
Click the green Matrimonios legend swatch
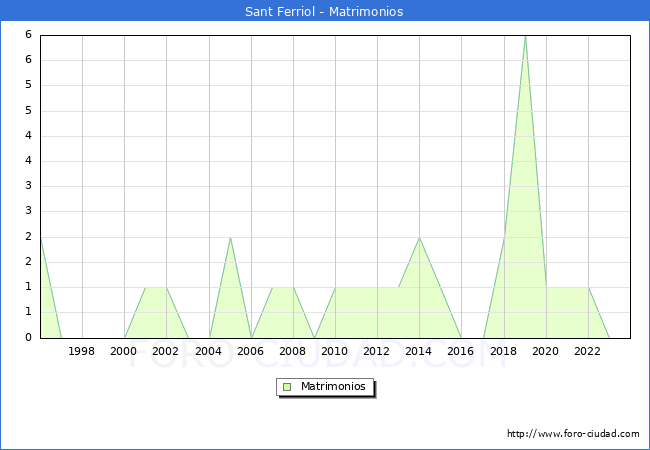pyautogui.click(x=286, y=386)
